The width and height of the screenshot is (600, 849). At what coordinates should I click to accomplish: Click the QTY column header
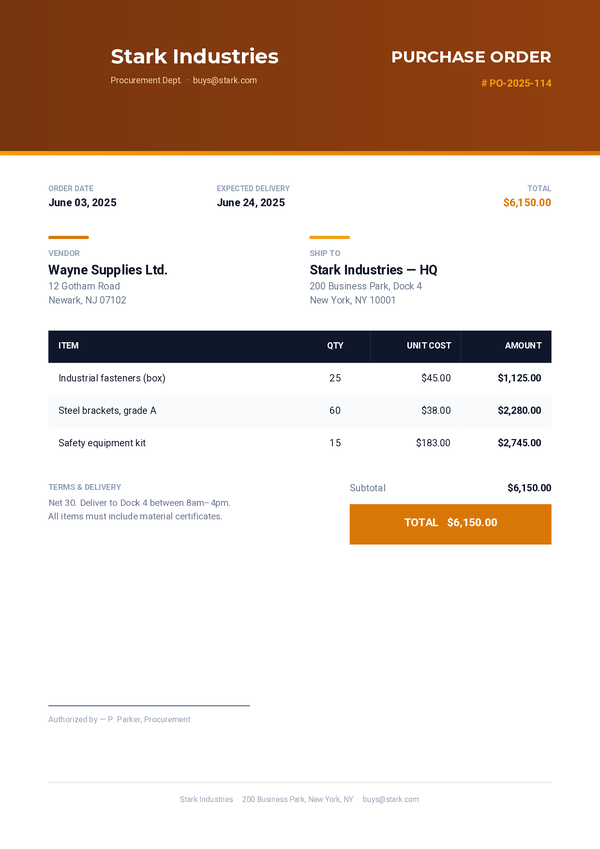click(x=335, y=345)
